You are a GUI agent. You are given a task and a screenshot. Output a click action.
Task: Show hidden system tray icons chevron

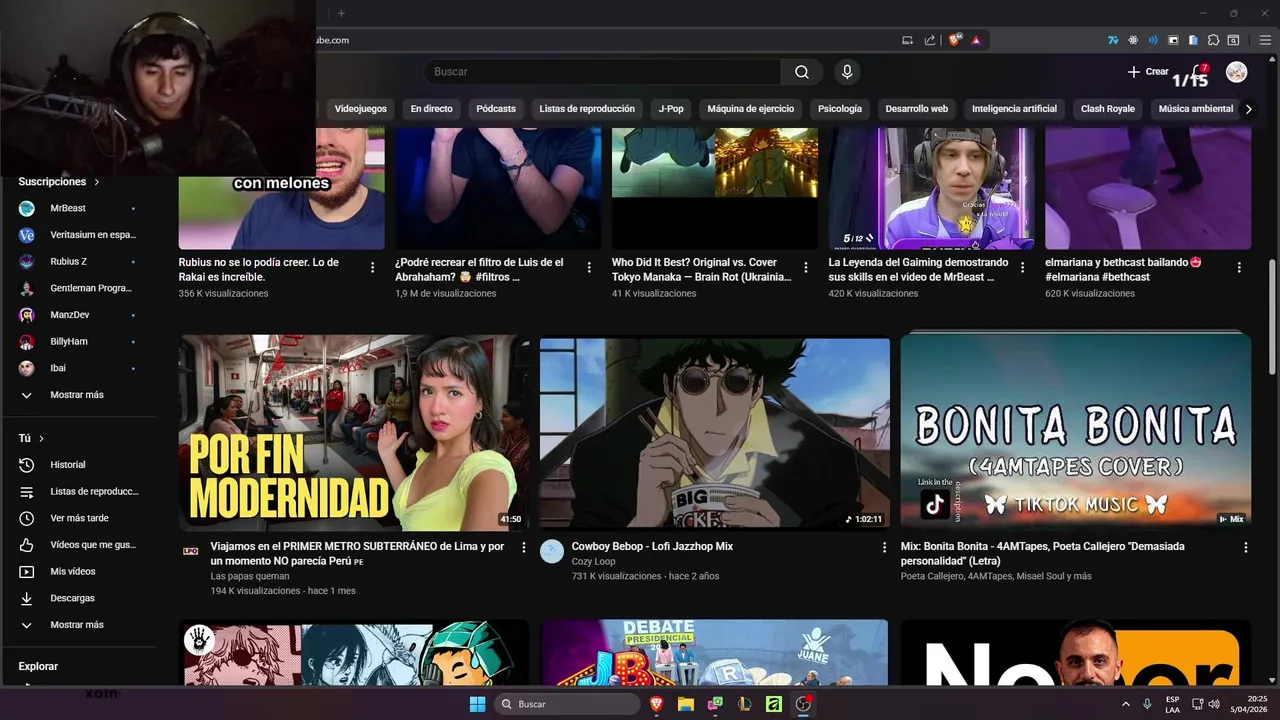coord(1126,704)
